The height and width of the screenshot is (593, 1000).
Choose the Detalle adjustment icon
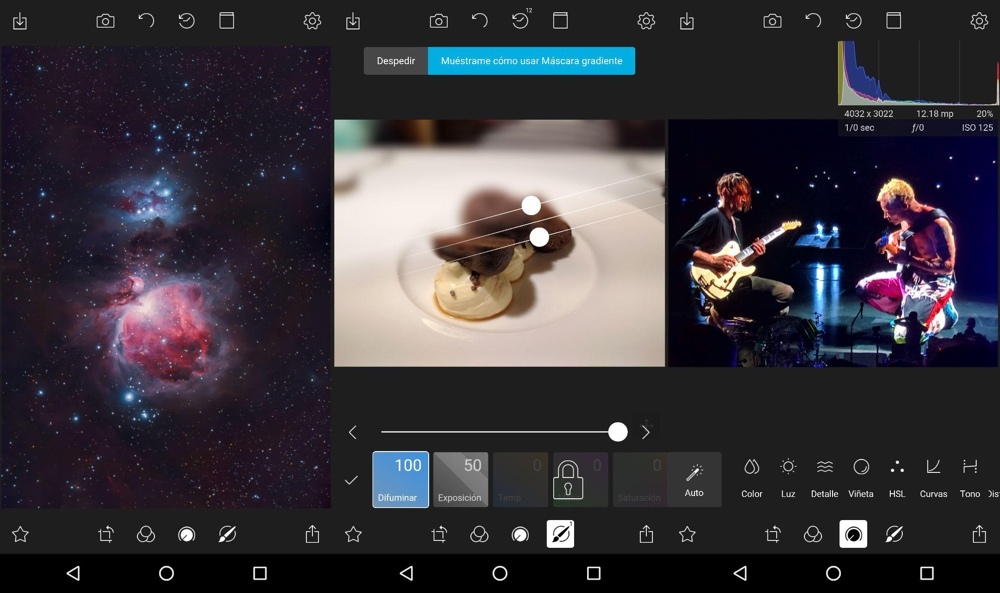pyautogui.click(x=824, y=476)
